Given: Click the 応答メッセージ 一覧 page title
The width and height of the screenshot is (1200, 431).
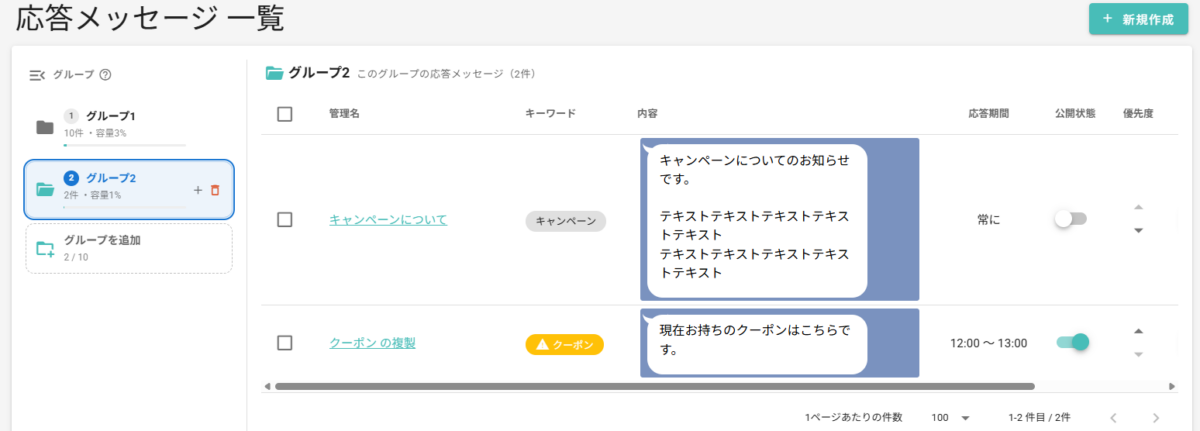Looking at the screenshot, I should click(x=150, y=19).
